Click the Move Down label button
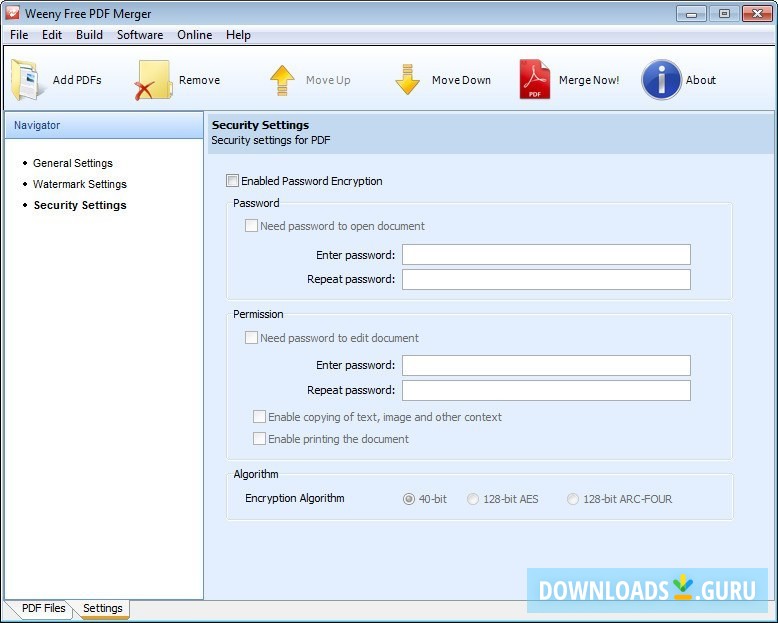Image resolution: width=778 pixels, height=623 pixels. click(x=461, y=80)
